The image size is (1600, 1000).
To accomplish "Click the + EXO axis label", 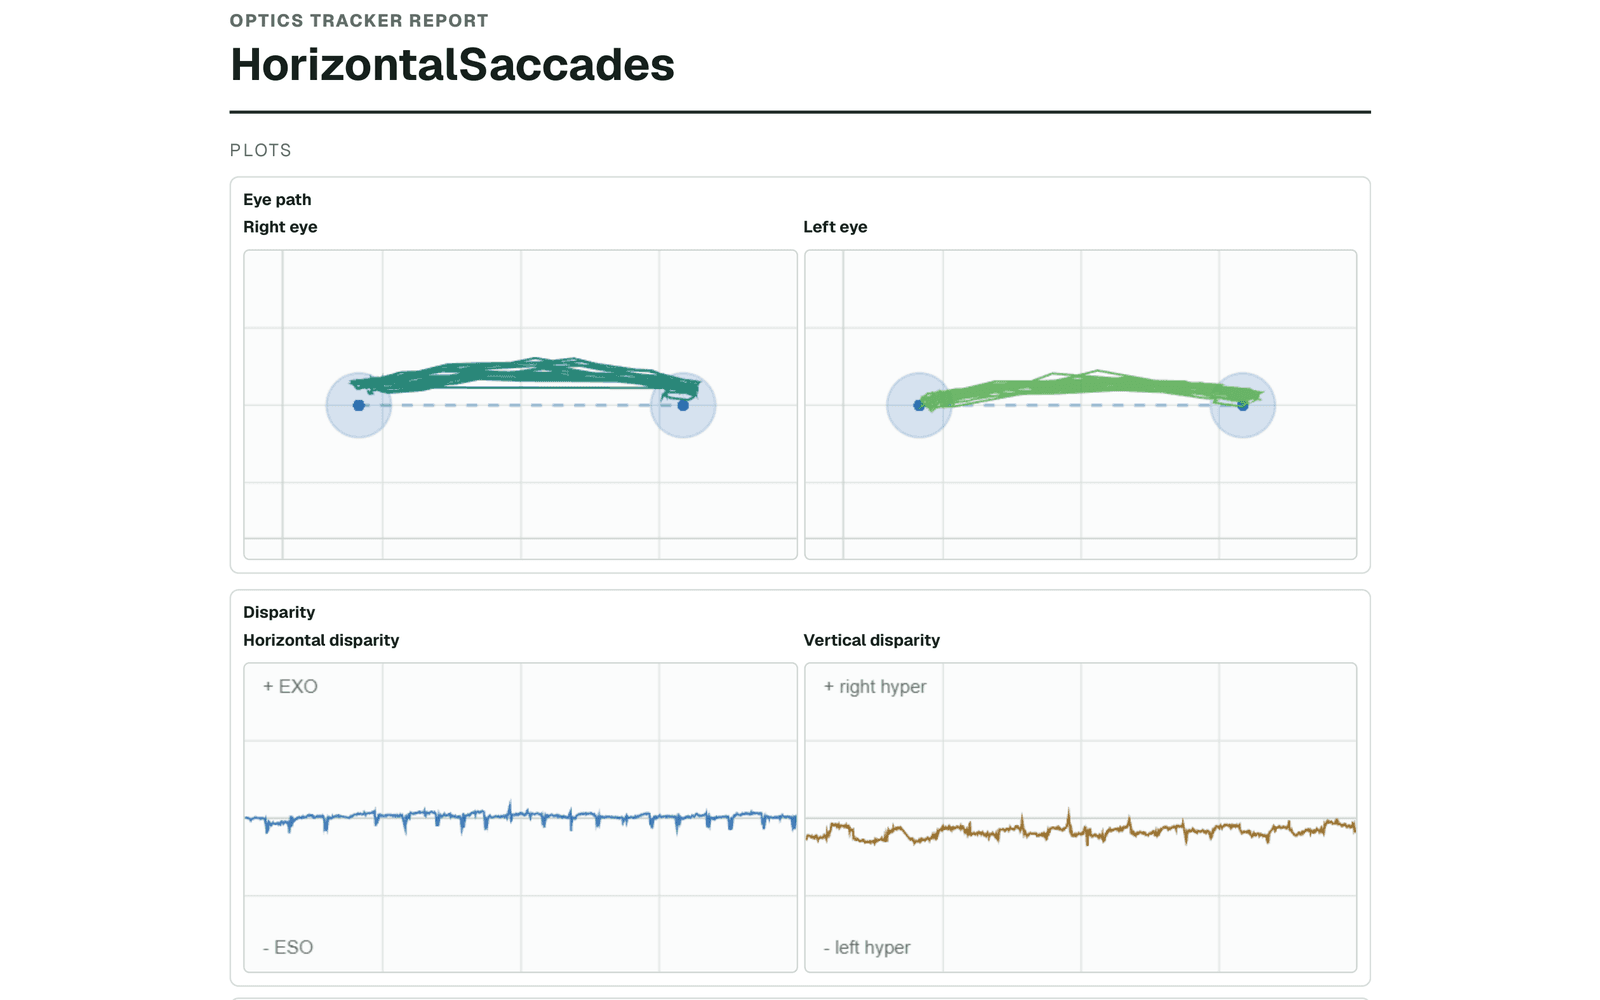I will (290, 687).
